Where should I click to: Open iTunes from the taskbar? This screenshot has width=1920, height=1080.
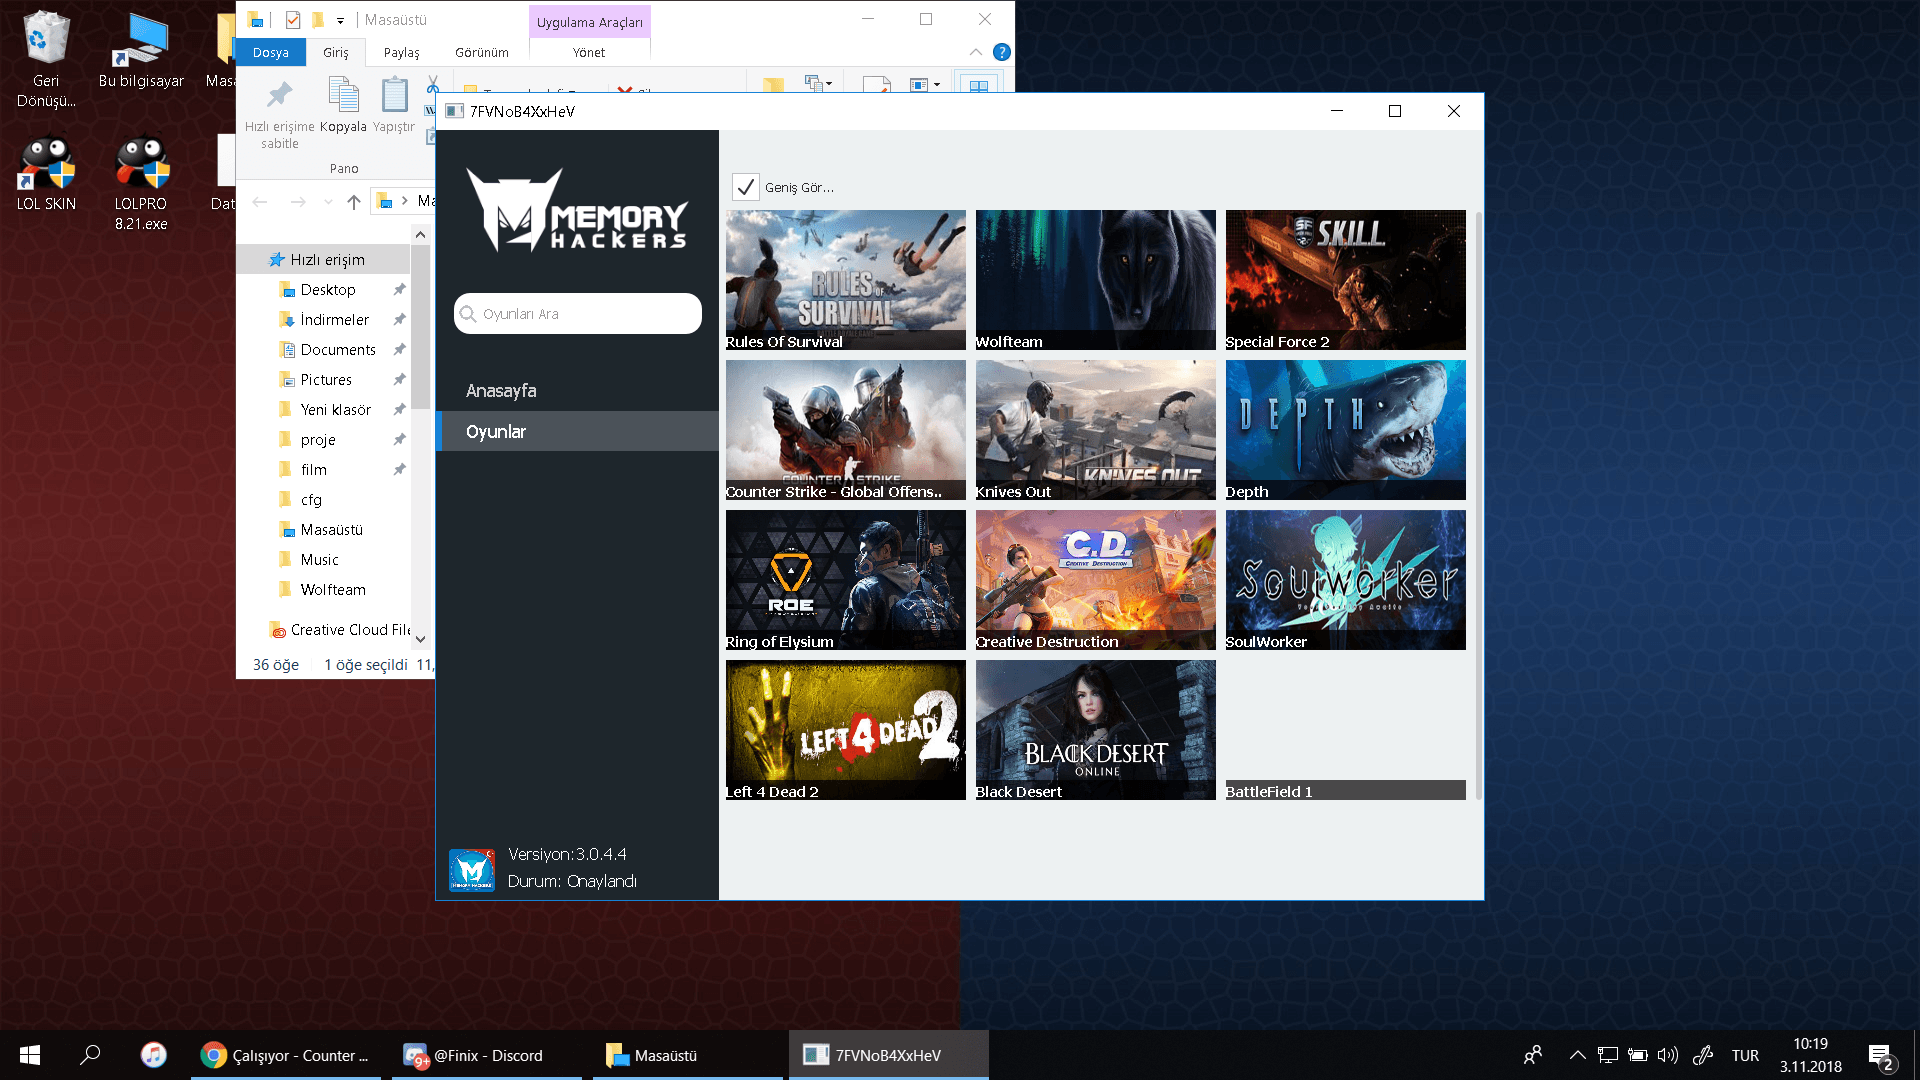[153, 1055]
